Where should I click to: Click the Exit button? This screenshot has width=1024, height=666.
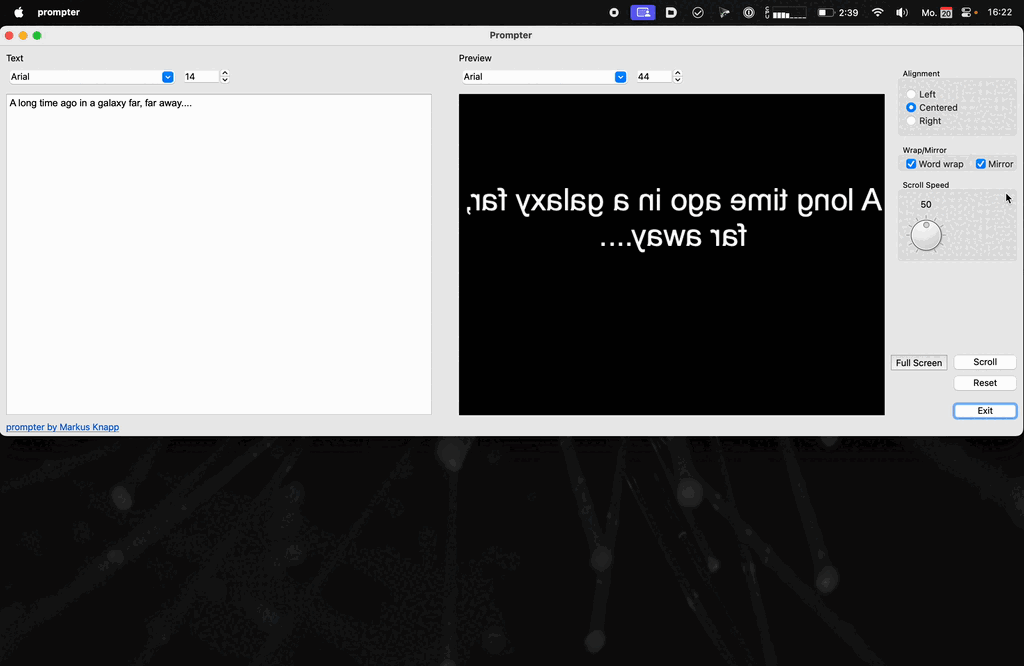tap(985, 411)
